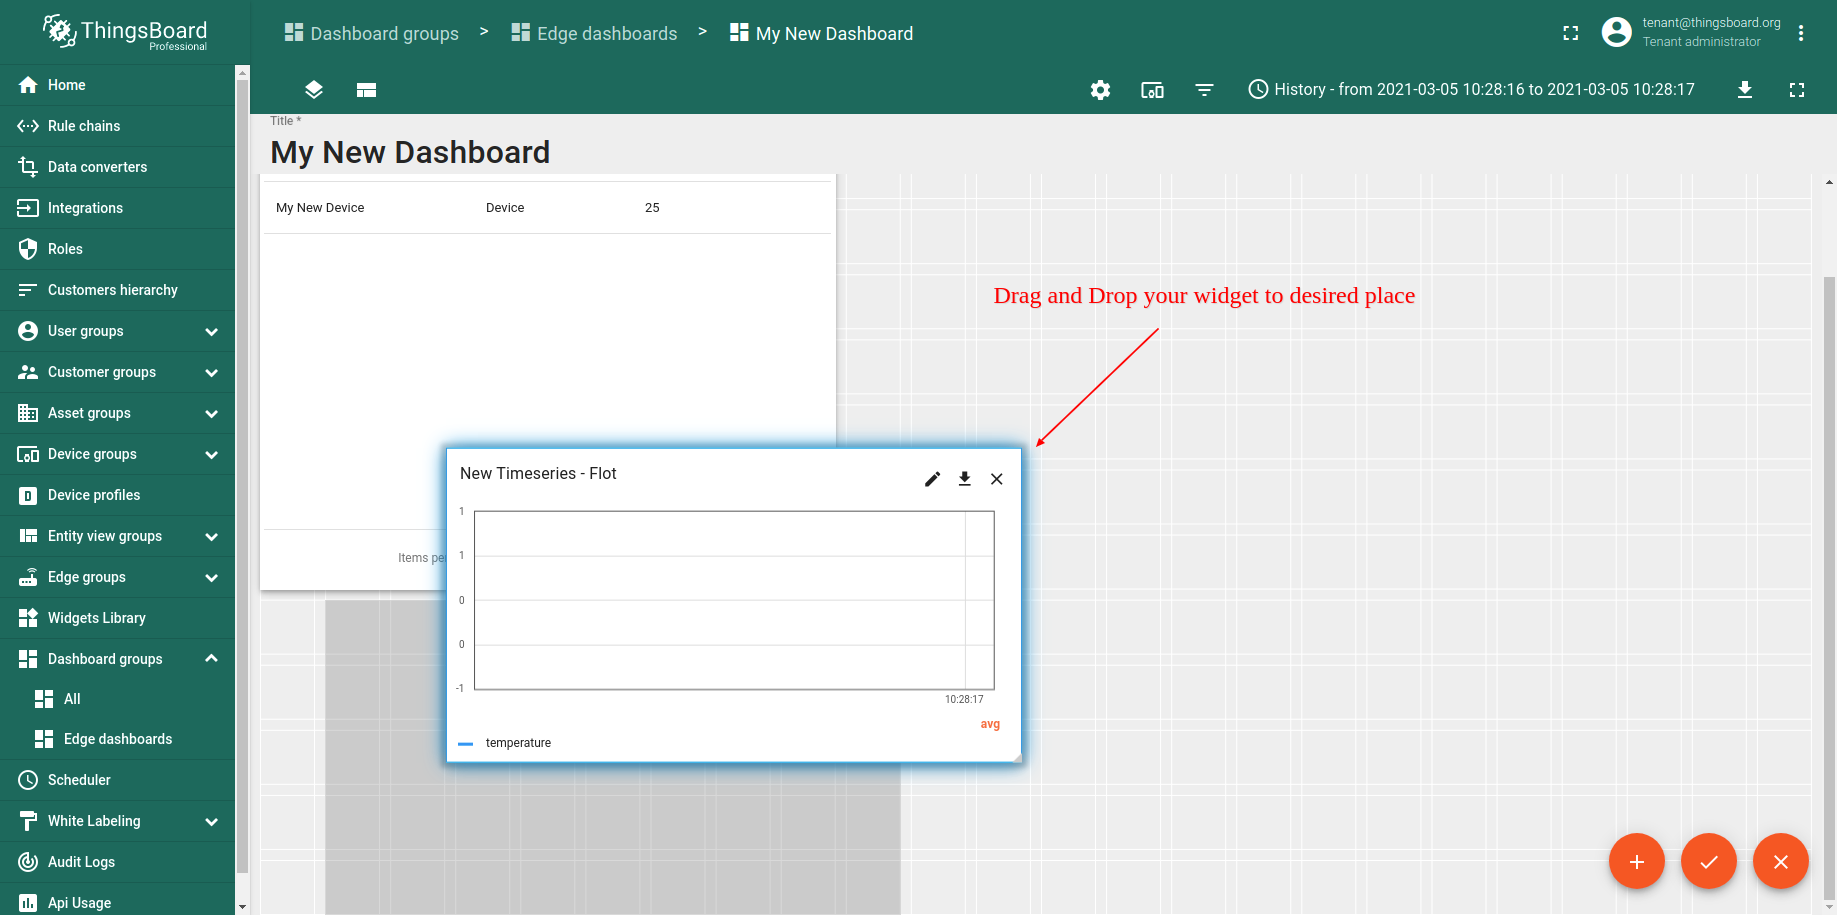Edit the New Timeseries Flot widget
This screenshot has width=1837, height=915.
click(x=932, y=479)
